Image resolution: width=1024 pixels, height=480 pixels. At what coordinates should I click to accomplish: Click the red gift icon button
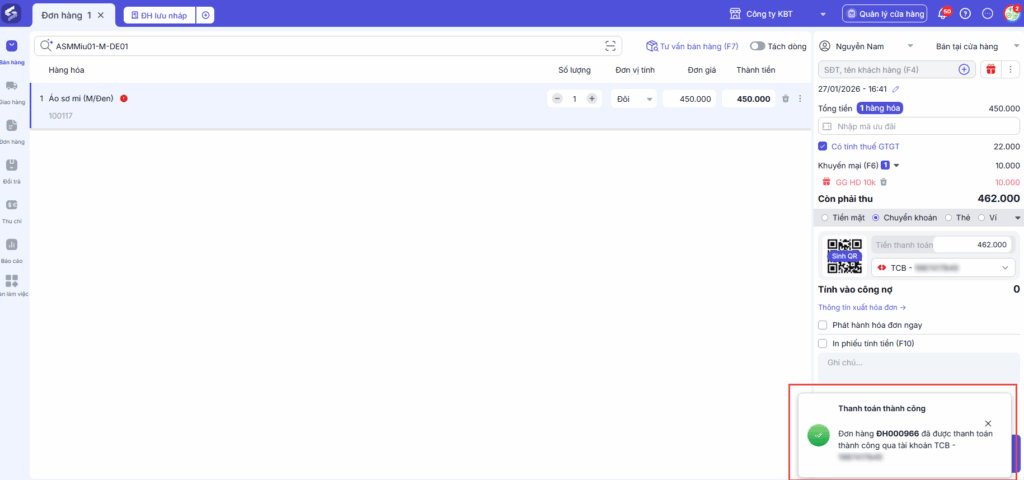[991, 69]
